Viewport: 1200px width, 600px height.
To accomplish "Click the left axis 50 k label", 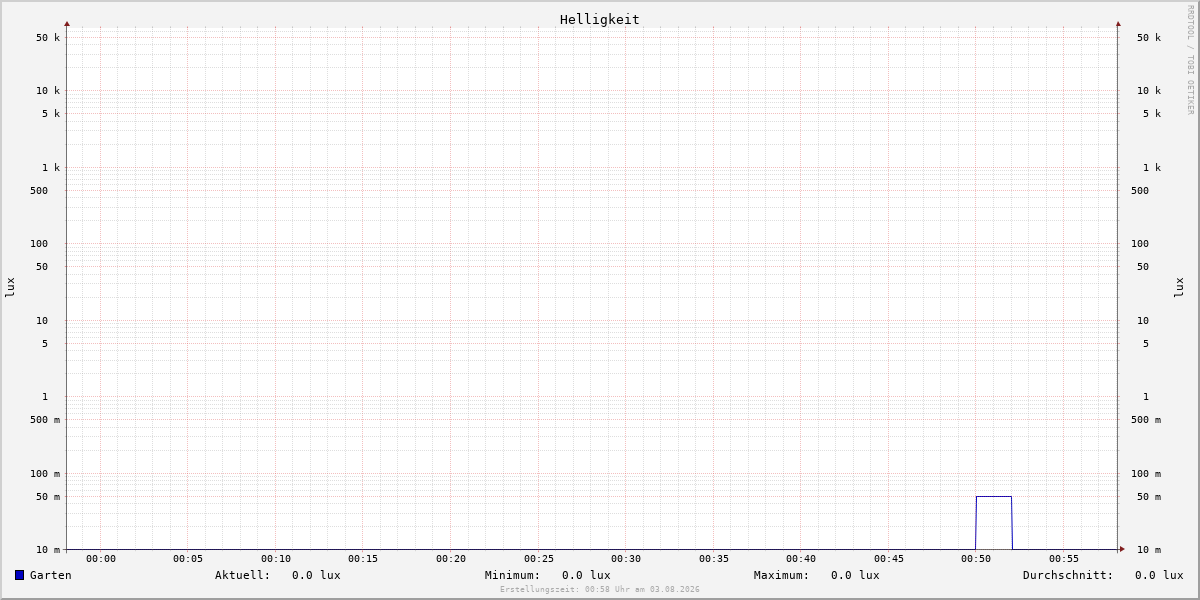I will [48, 38].
